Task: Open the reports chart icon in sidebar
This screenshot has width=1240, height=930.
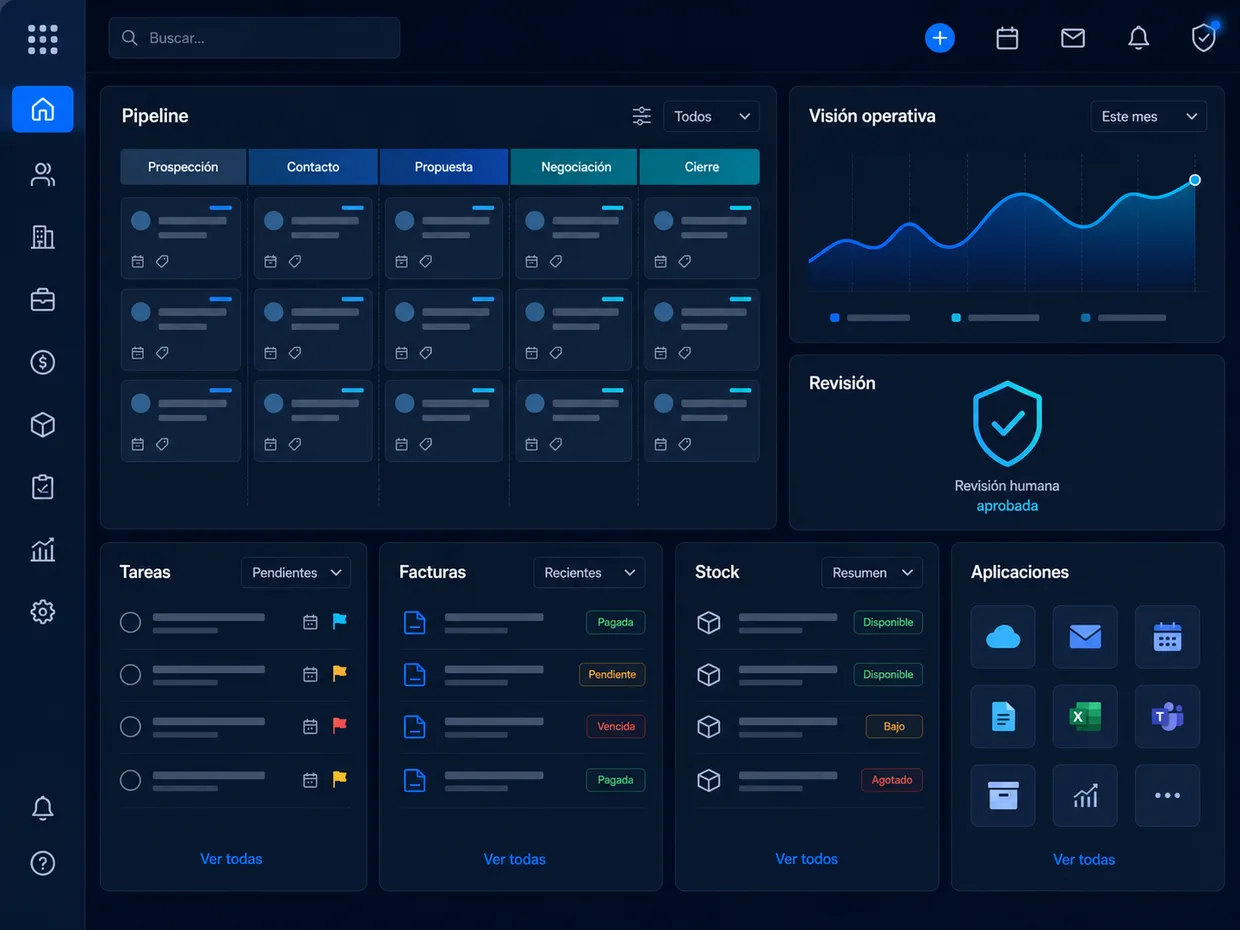Action: (43, 549)
